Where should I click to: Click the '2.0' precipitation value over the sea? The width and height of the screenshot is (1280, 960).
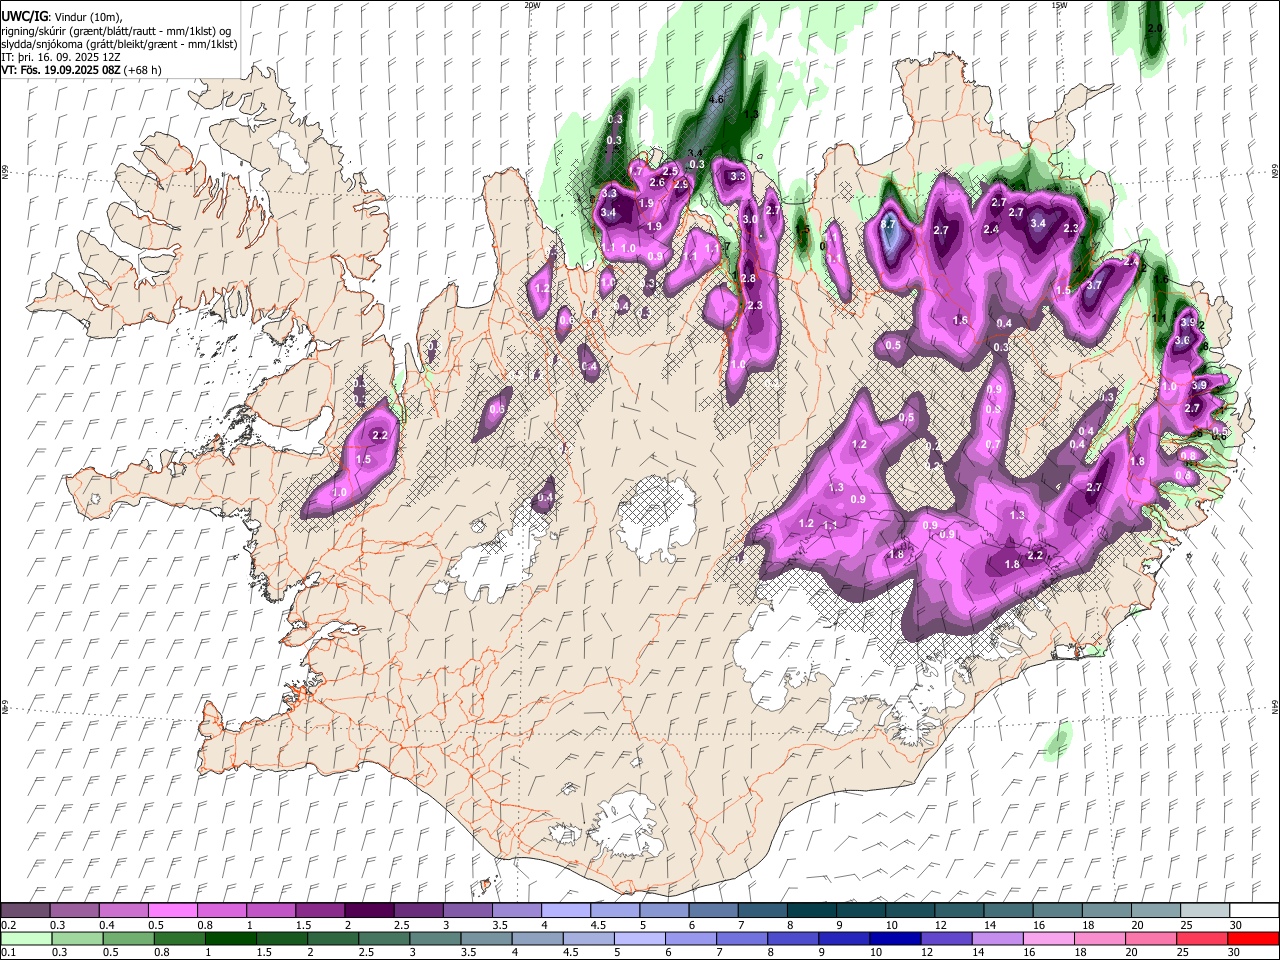tap(1155, 28)
